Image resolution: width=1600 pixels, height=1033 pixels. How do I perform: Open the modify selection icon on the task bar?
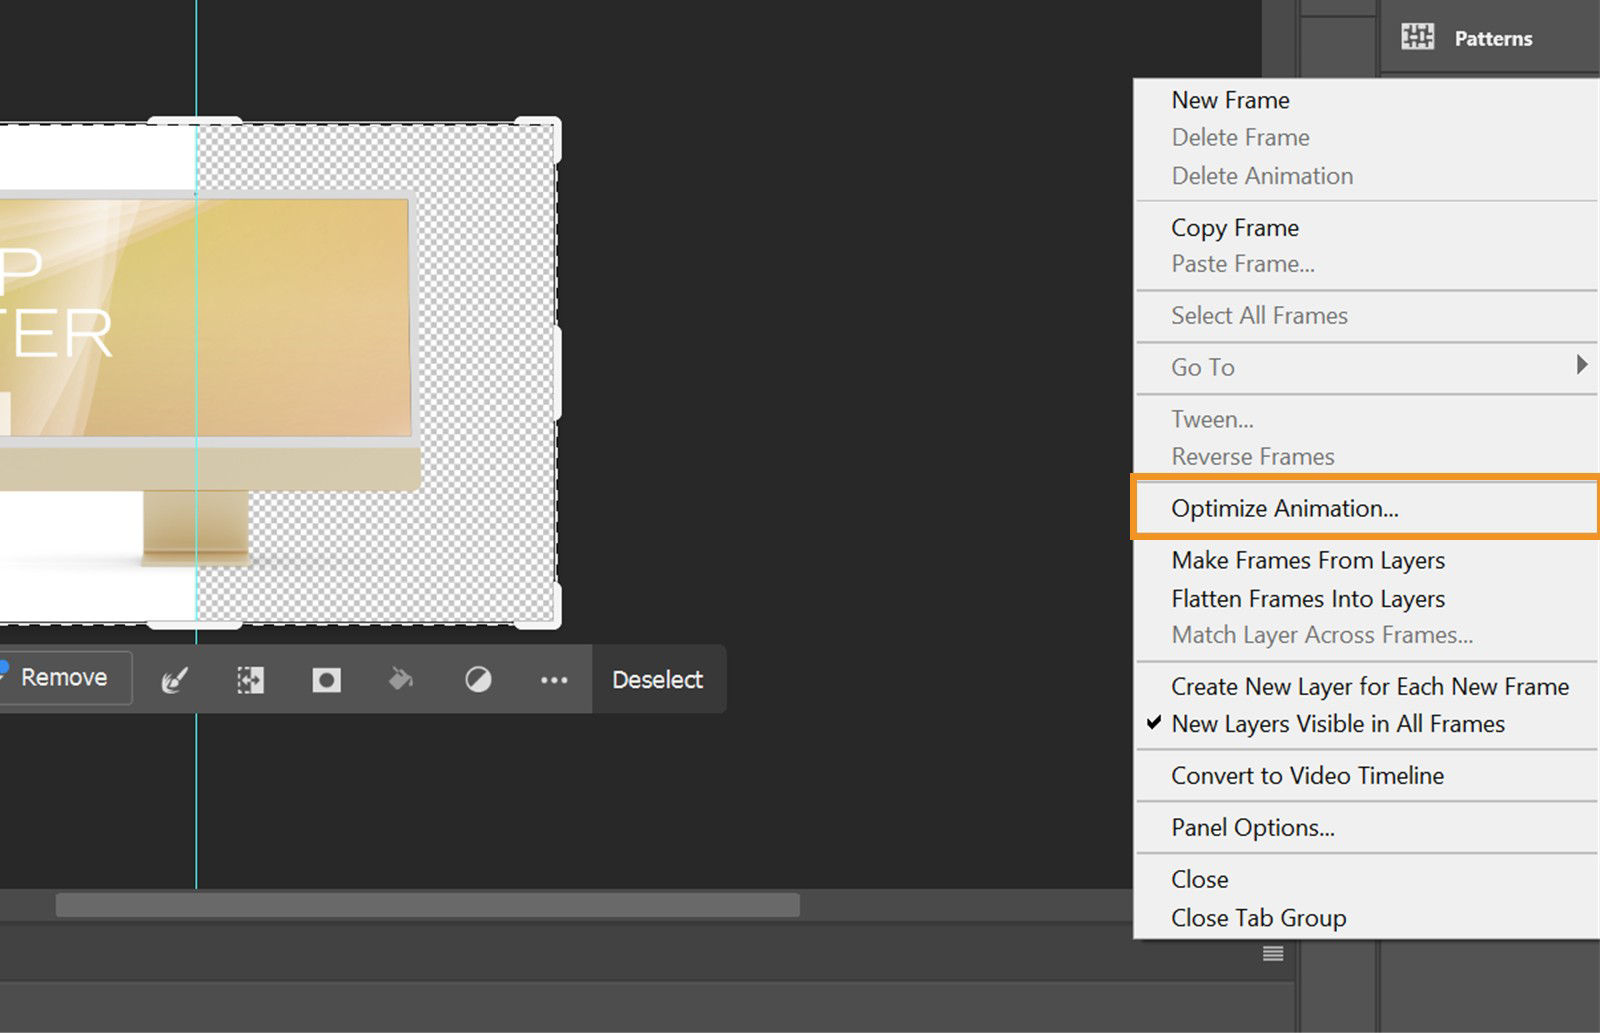250,679
